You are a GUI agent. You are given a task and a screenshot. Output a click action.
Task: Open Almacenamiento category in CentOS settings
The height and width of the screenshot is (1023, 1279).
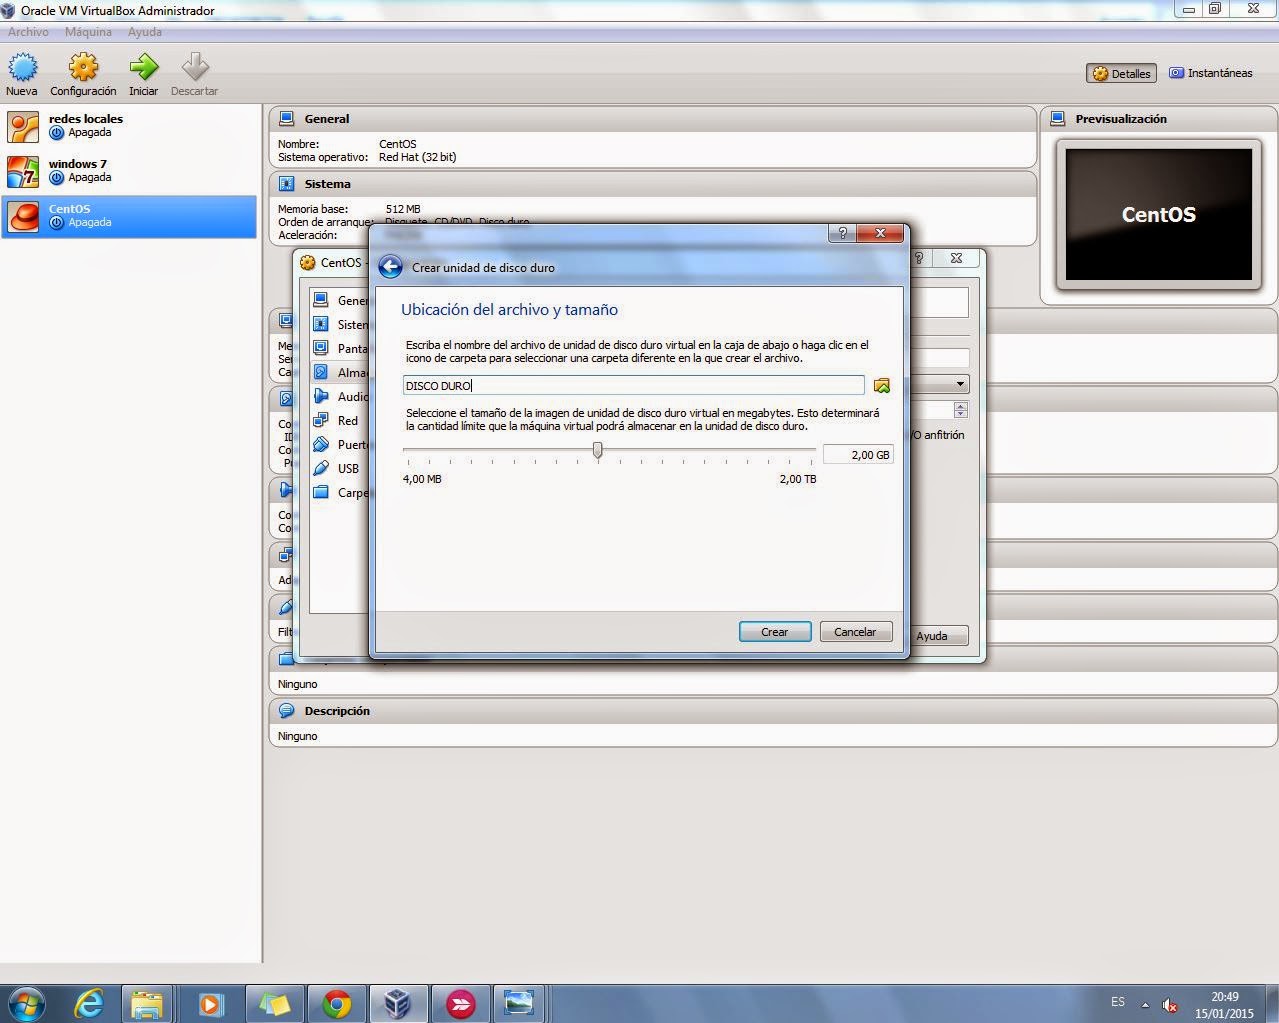coord(340,372)
